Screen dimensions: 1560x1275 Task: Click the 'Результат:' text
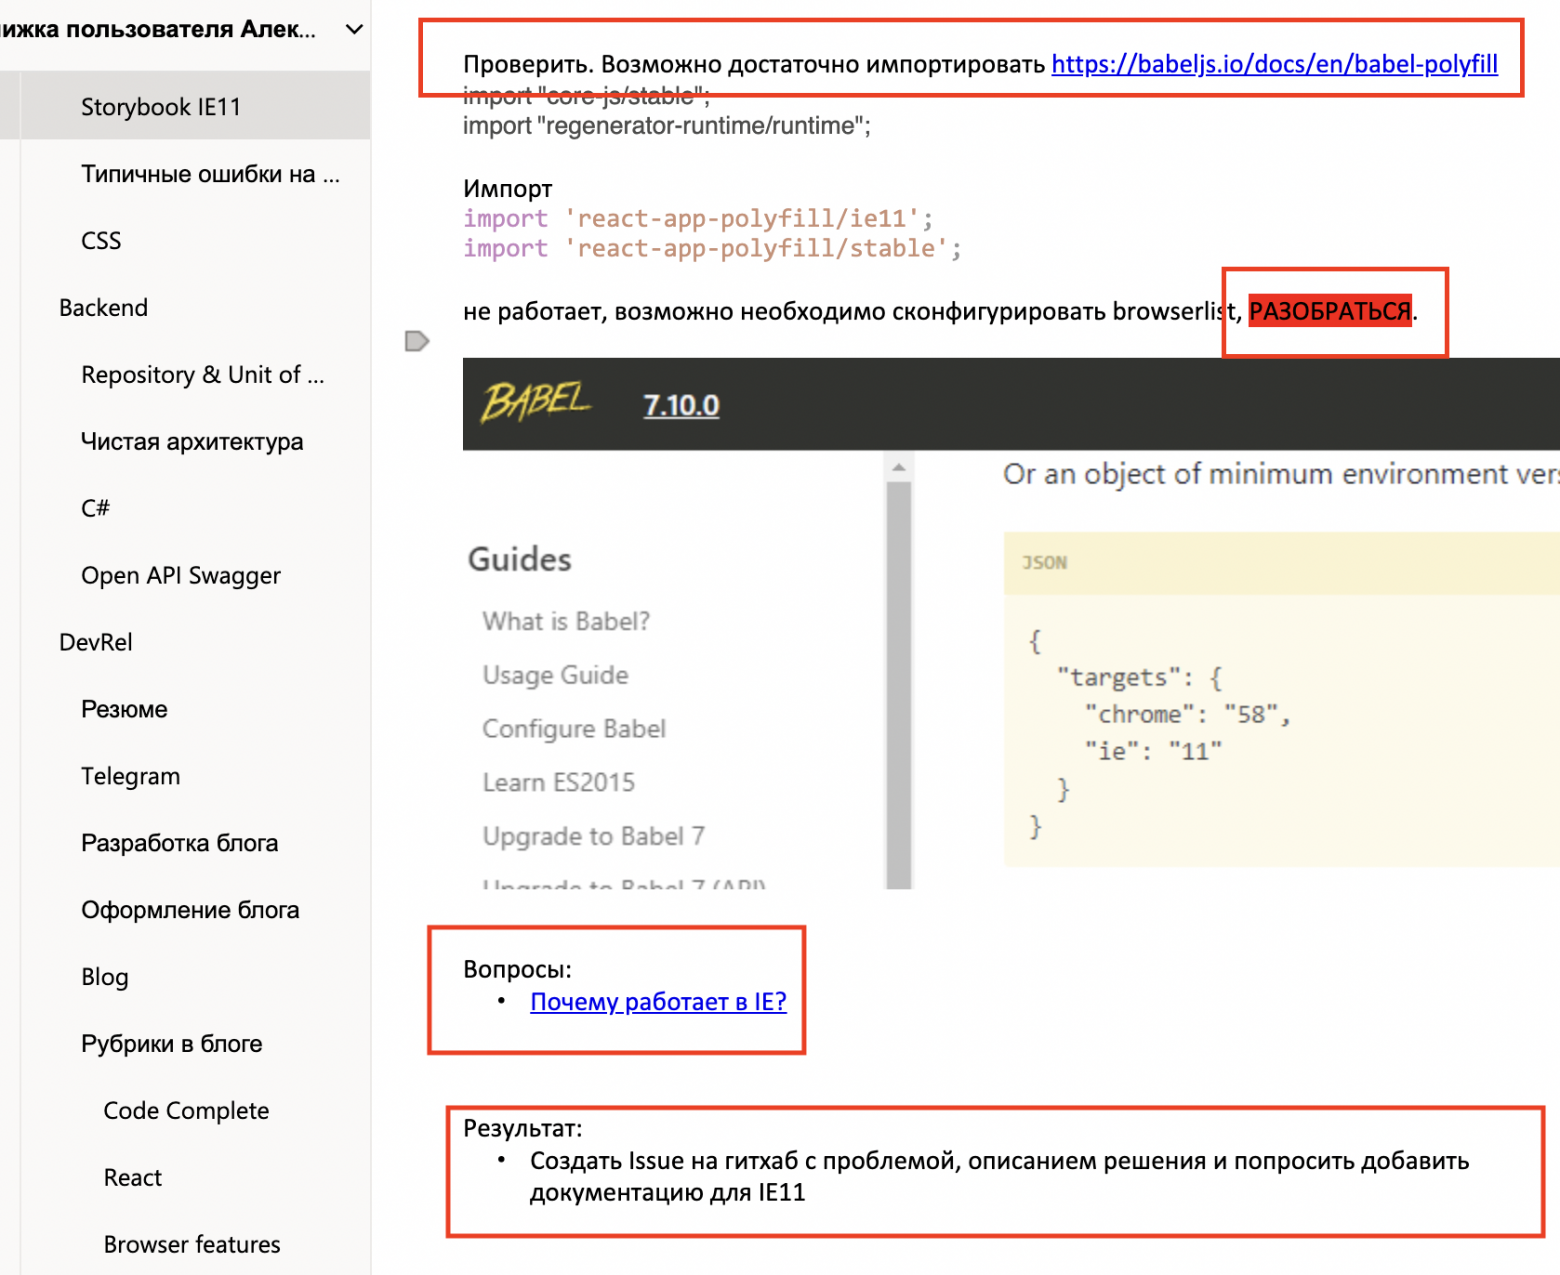tap(522, 1129)
